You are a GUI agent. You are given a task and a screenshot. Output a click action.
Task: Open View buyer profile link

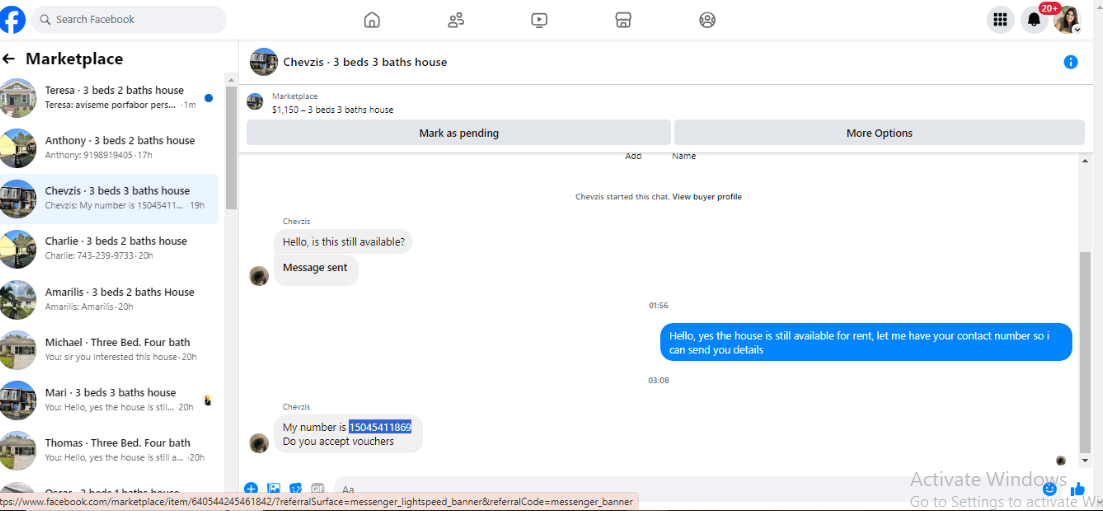[x=706, y=197]
